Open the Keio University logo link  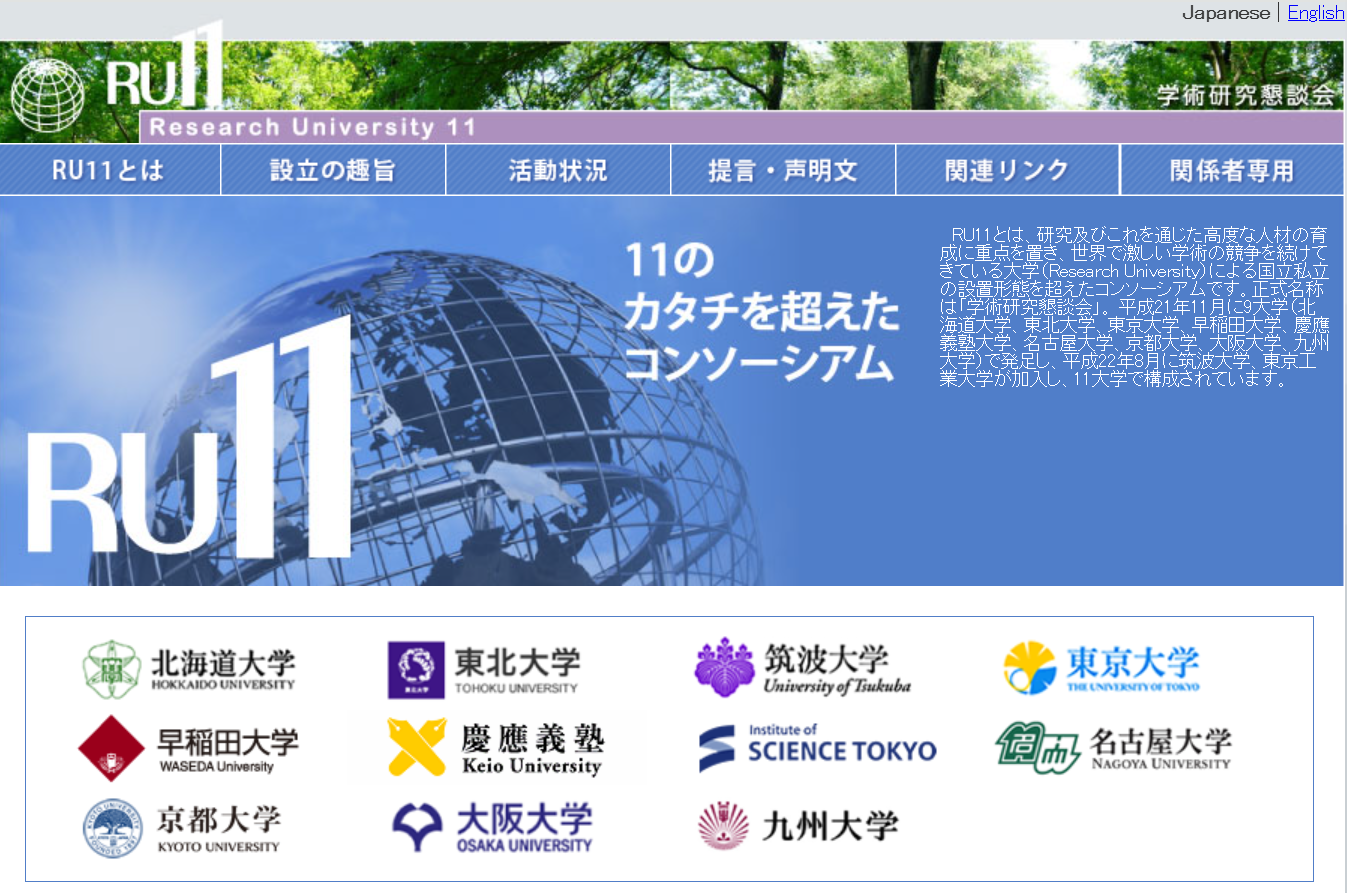(496, 748)
